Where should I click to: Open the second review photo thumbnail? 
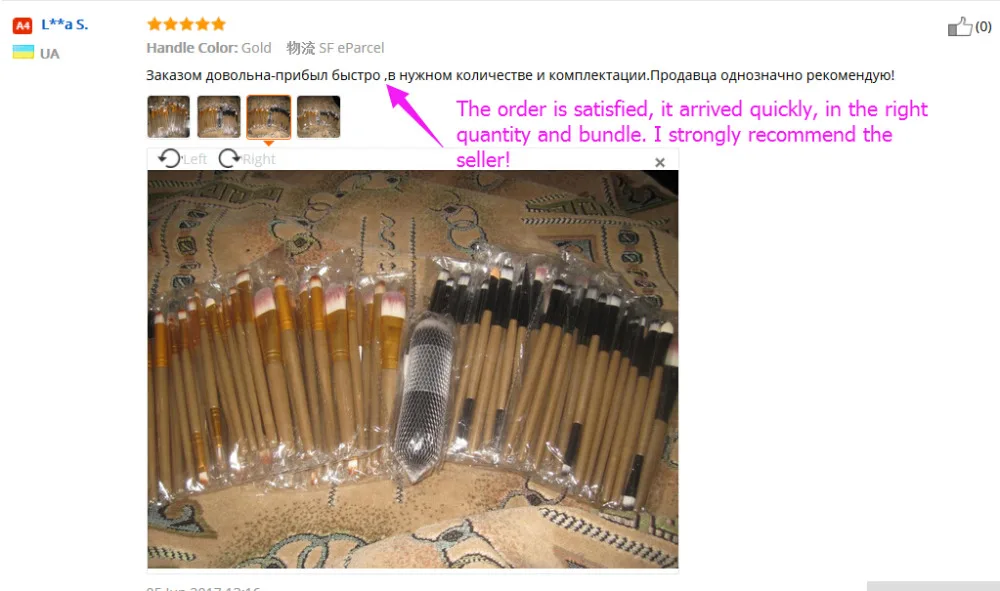pyautogui.click(x=219, y=117)
